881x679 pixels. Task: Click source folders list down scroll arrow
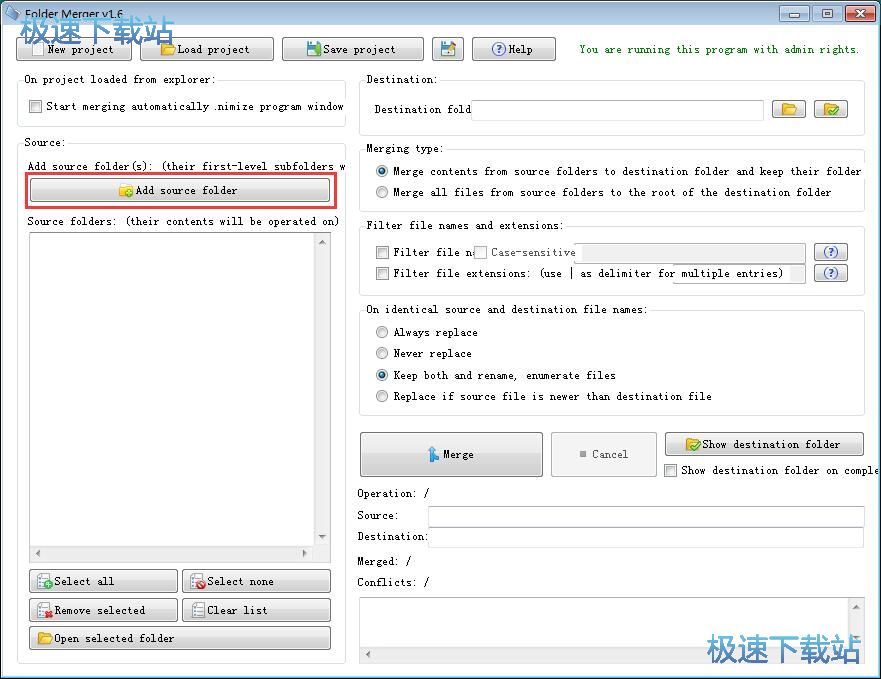click(322, 537)
